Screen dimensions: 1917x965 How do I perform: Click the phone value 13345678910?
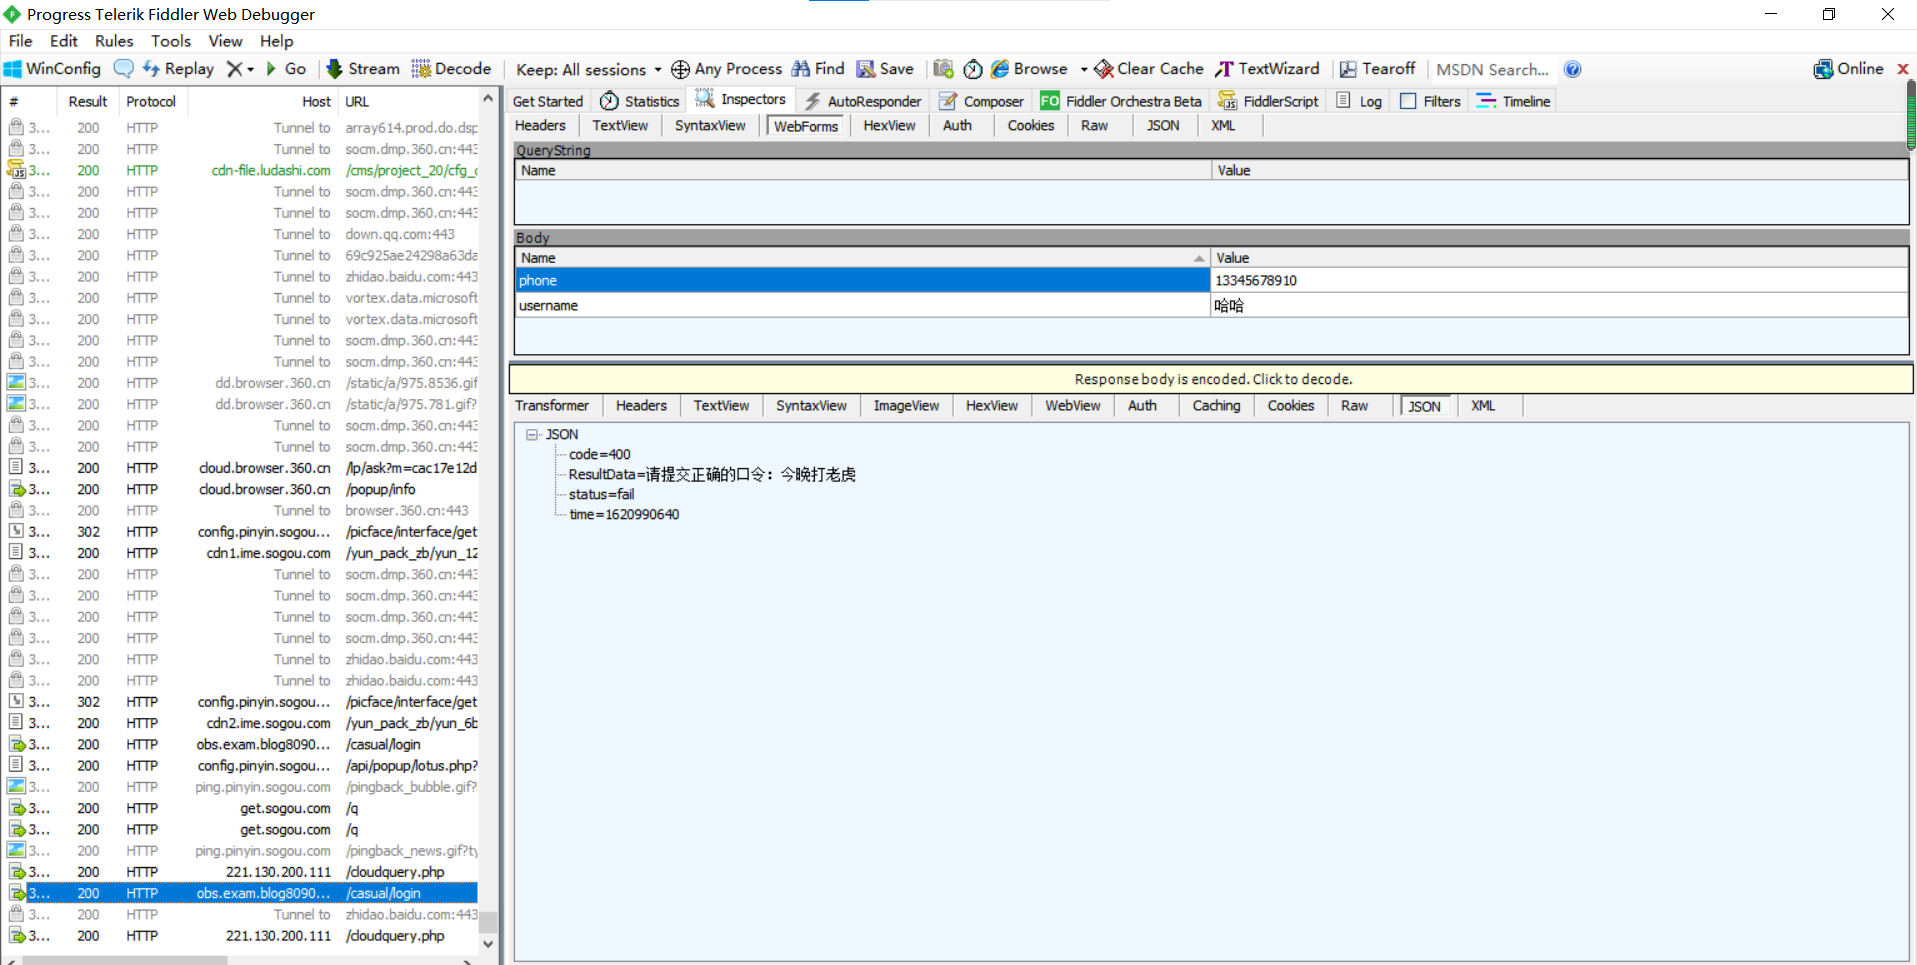[x=1256, y=280]
